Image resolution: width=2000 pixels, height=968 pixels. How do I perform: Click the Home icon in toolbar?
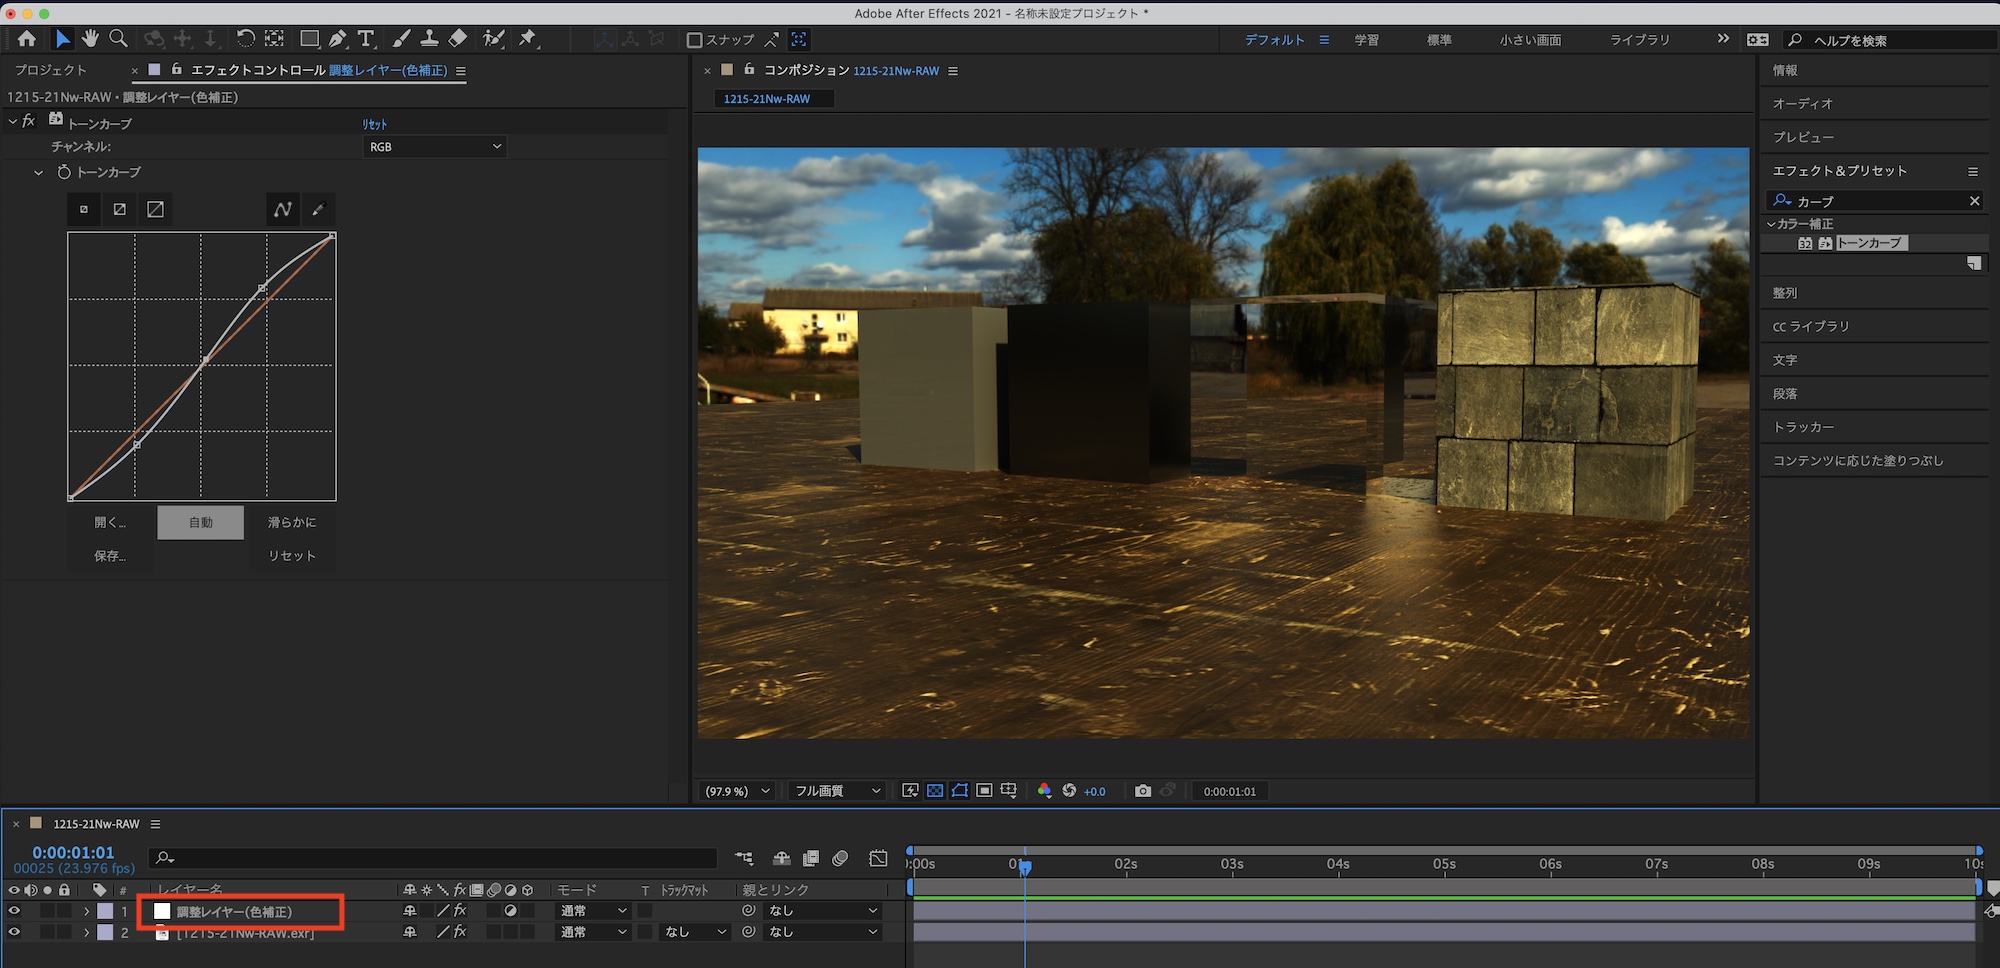(x=27, y=39)
